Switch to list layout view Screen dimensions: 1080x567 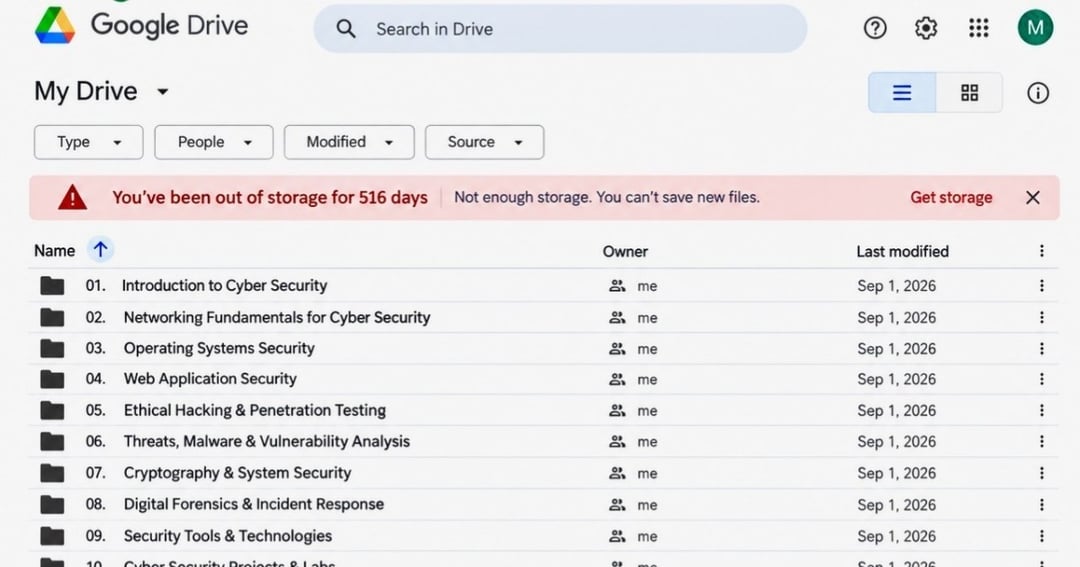902,92
